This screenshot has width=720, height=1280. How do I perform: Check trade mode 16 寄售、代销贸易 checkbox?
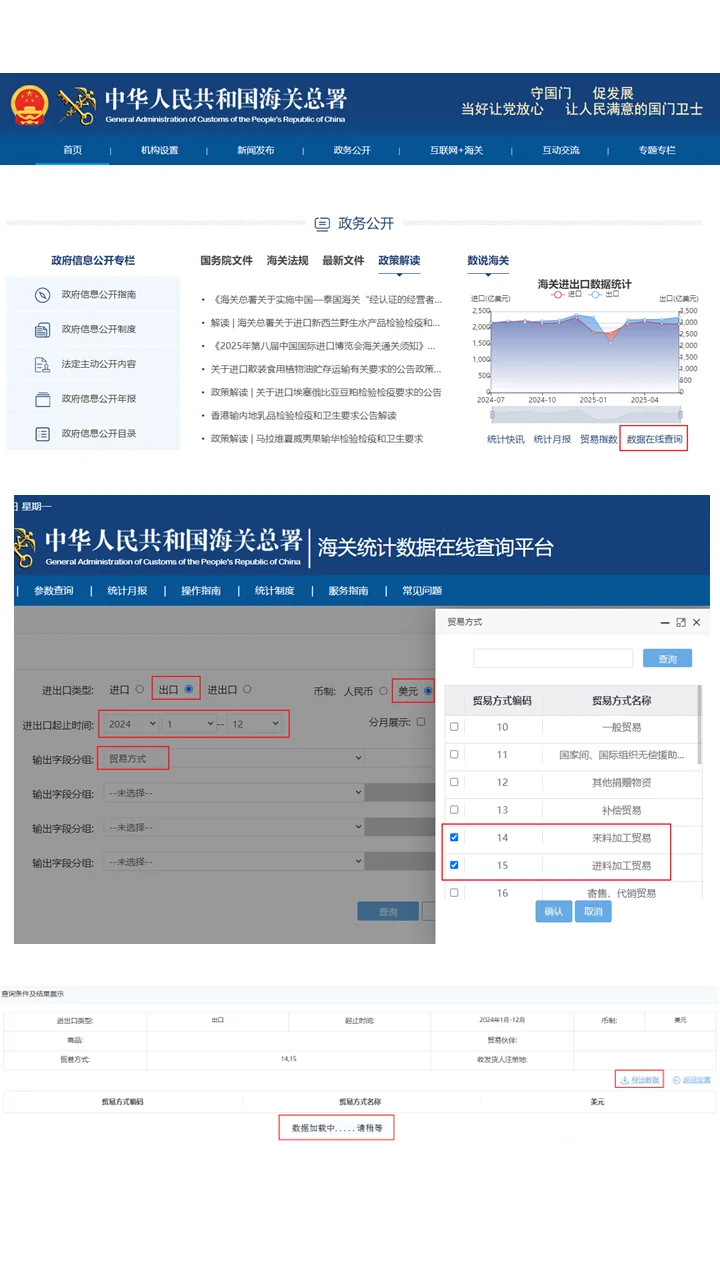(x=454, y=893)
